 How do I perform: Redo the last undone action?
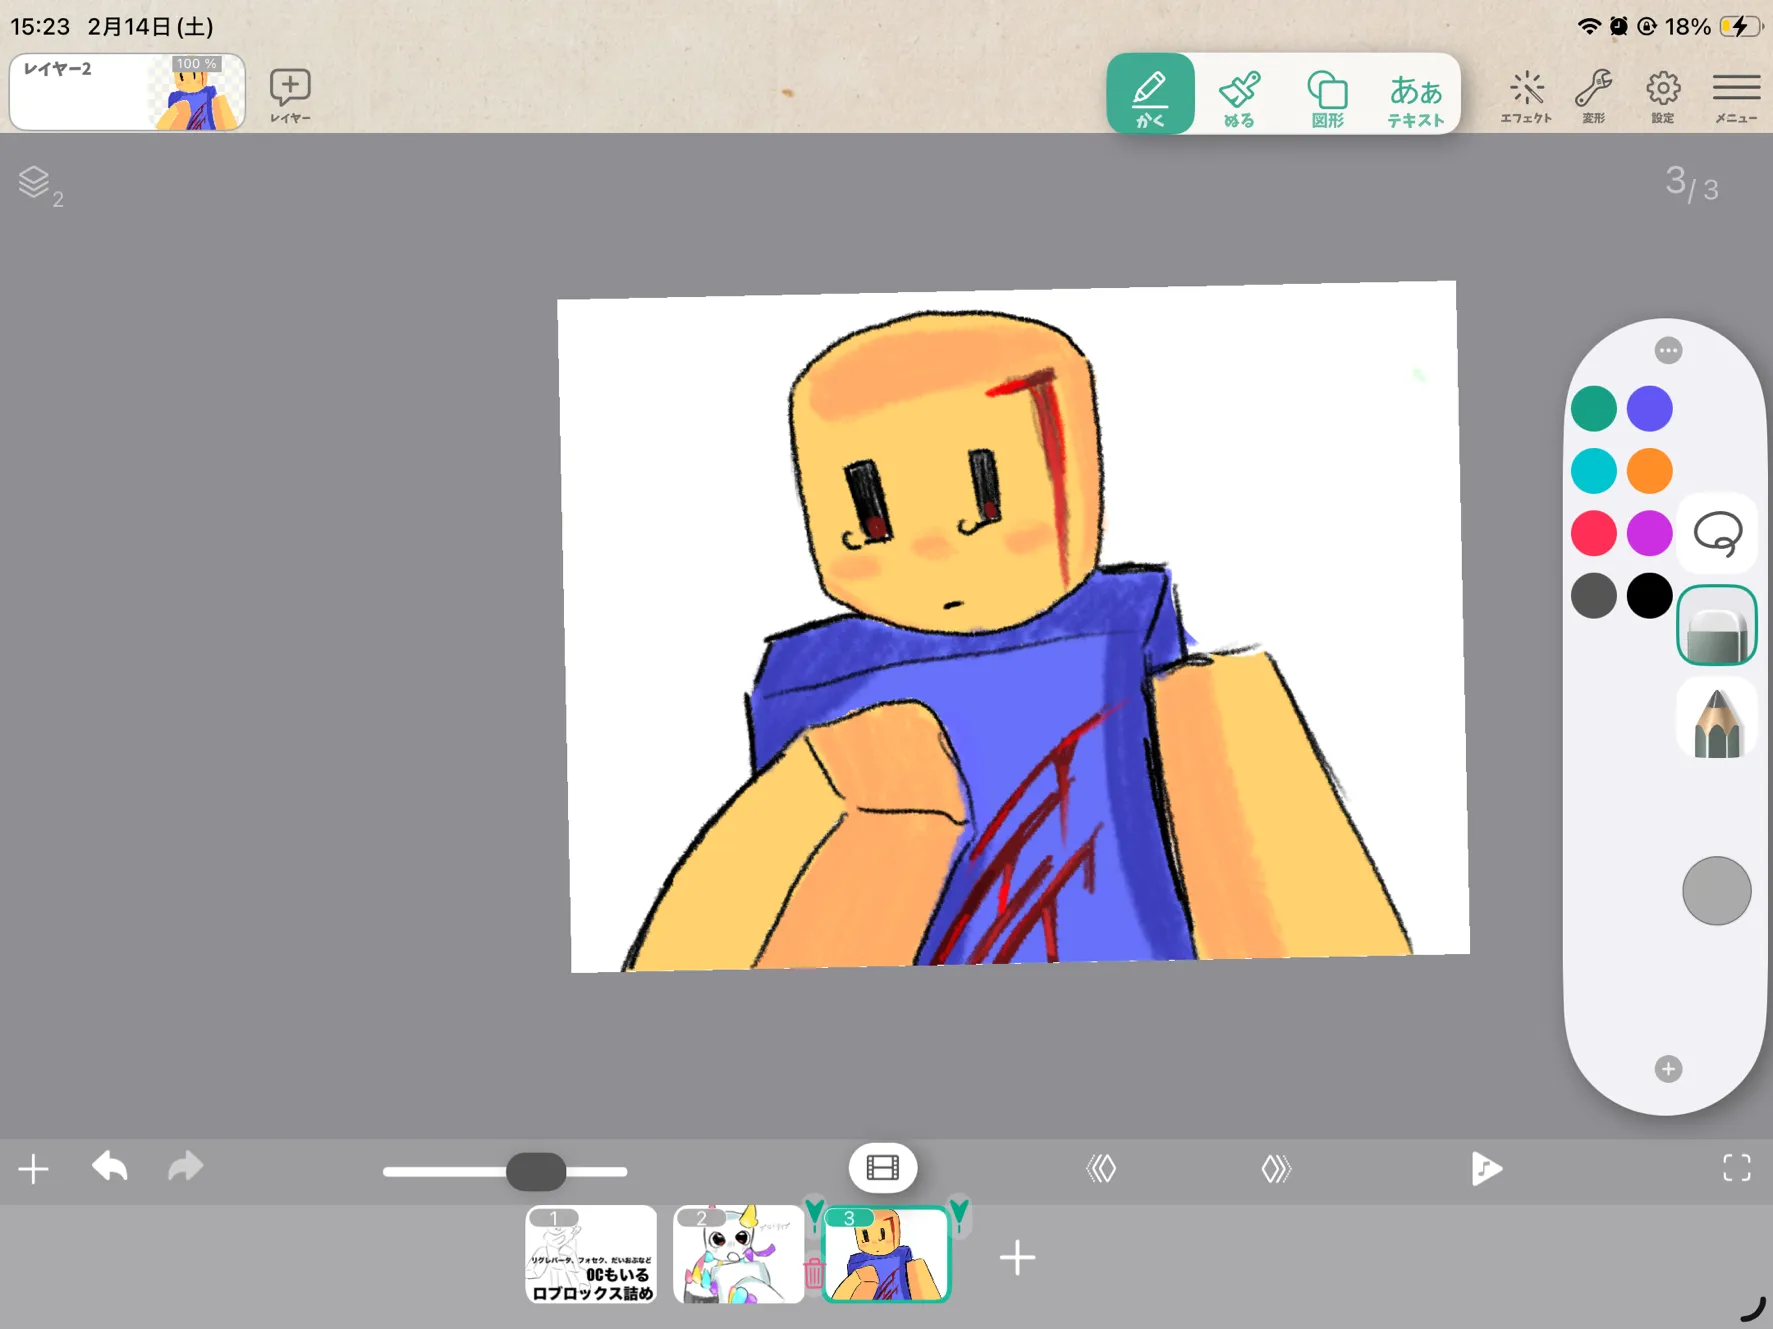point(185,1167)
